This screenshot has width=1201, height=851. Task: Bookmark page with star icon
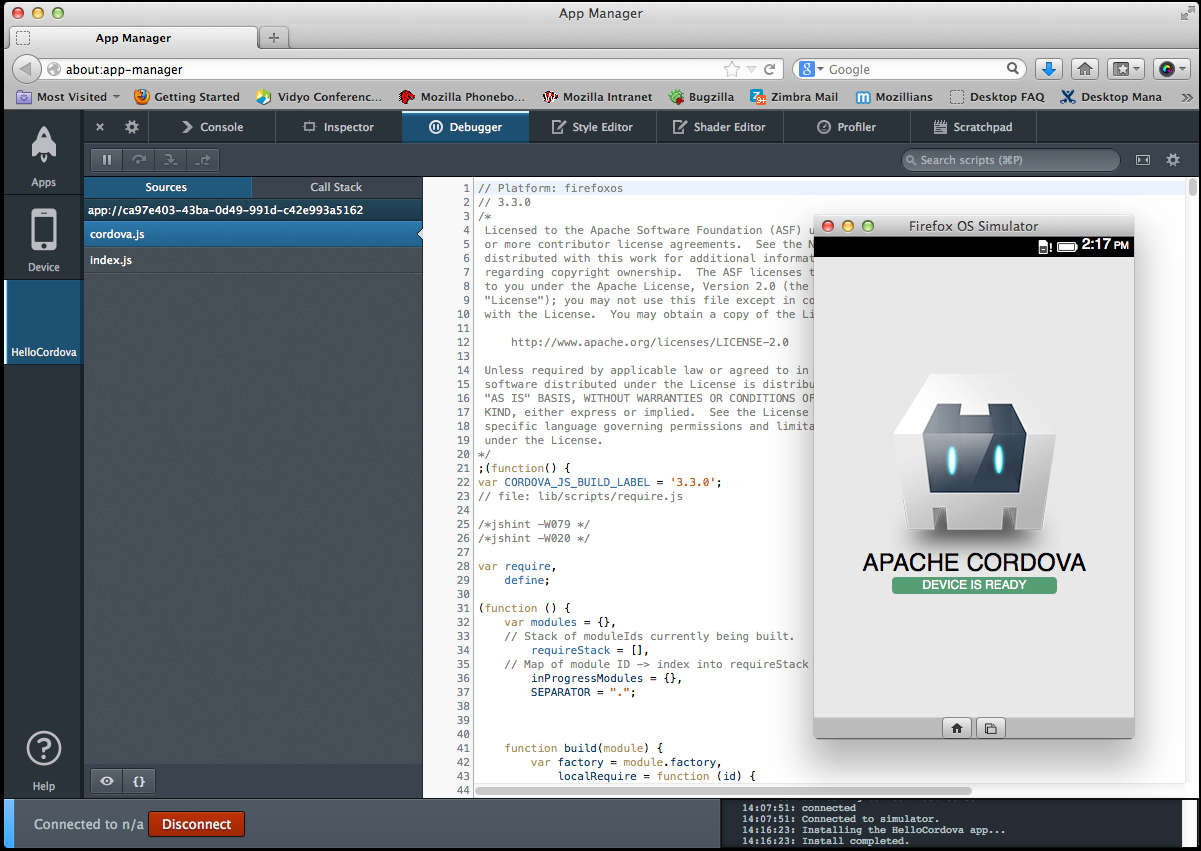coord(732,70)
